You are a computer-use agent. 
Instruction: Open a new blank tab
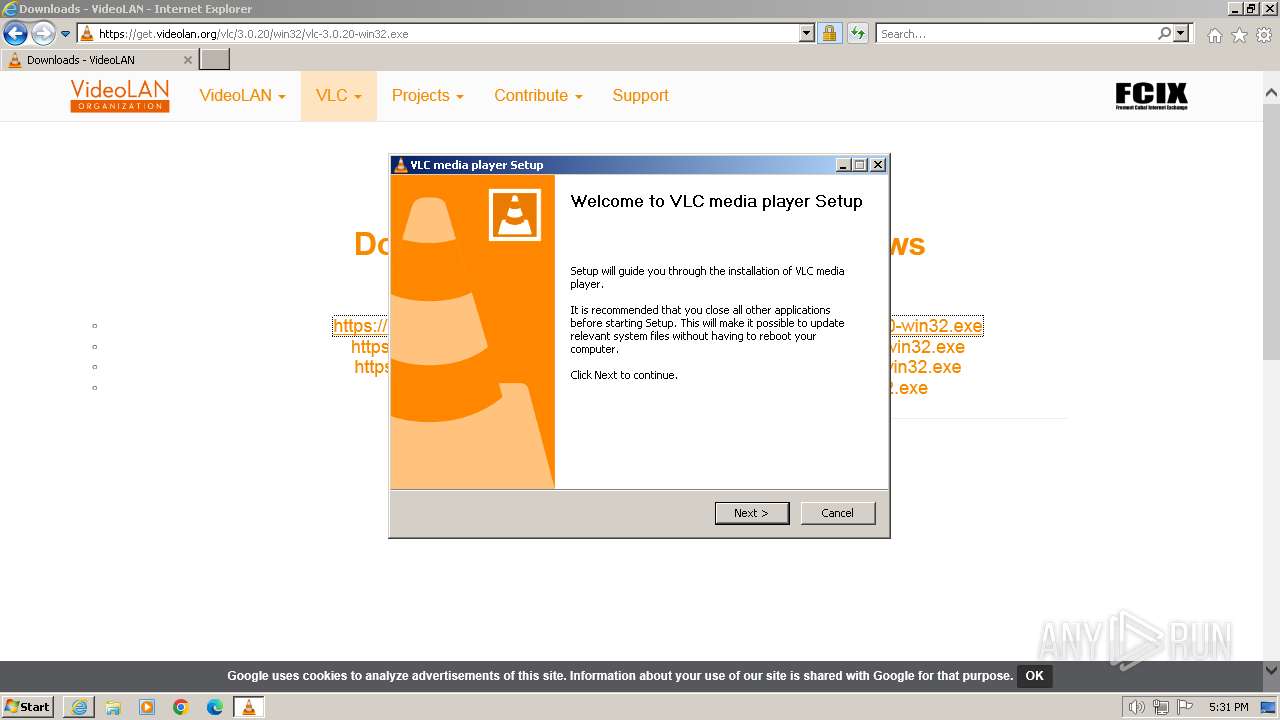215,60
